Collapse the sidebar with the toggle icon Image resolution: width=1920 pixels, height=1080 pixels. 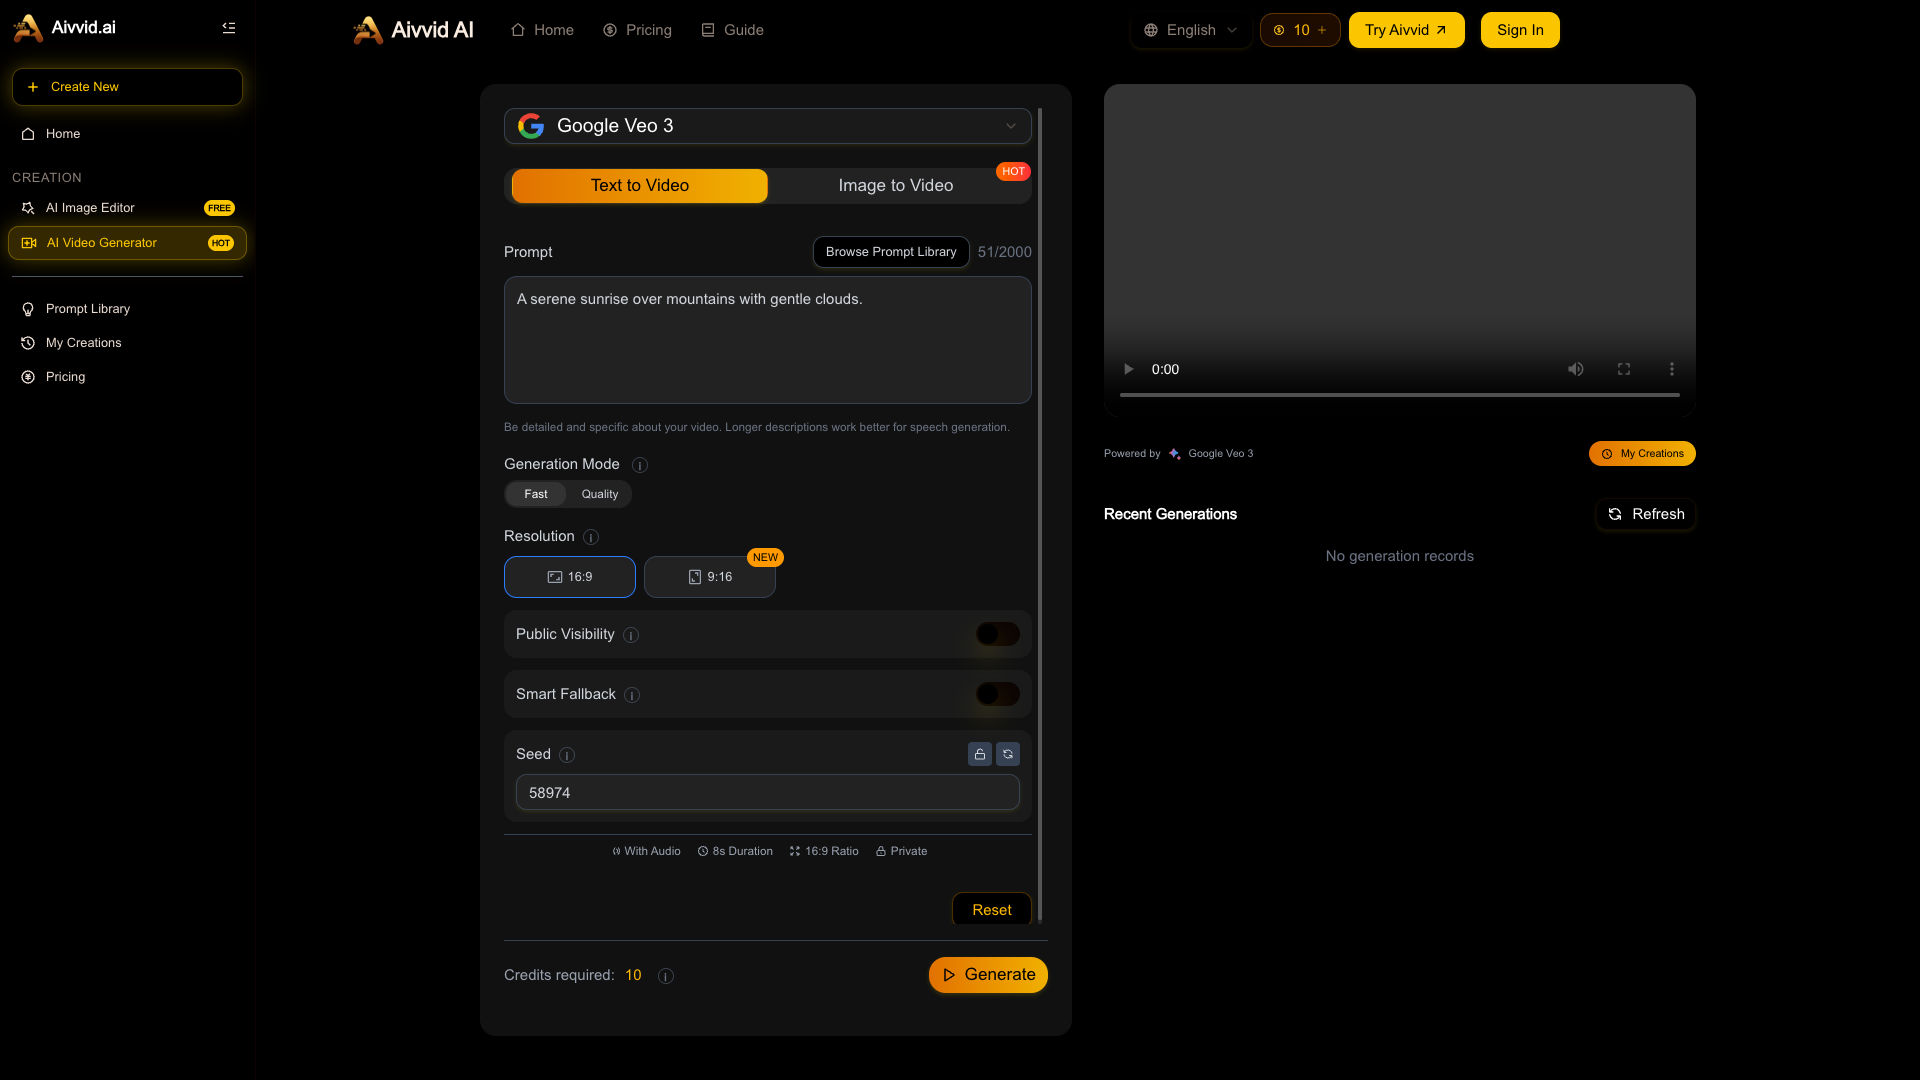(x=228, y=28)
